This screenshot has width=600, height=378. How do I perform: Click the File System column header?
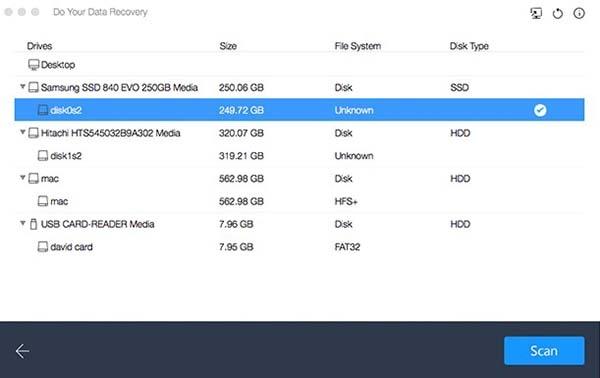(x=358, y=46)
